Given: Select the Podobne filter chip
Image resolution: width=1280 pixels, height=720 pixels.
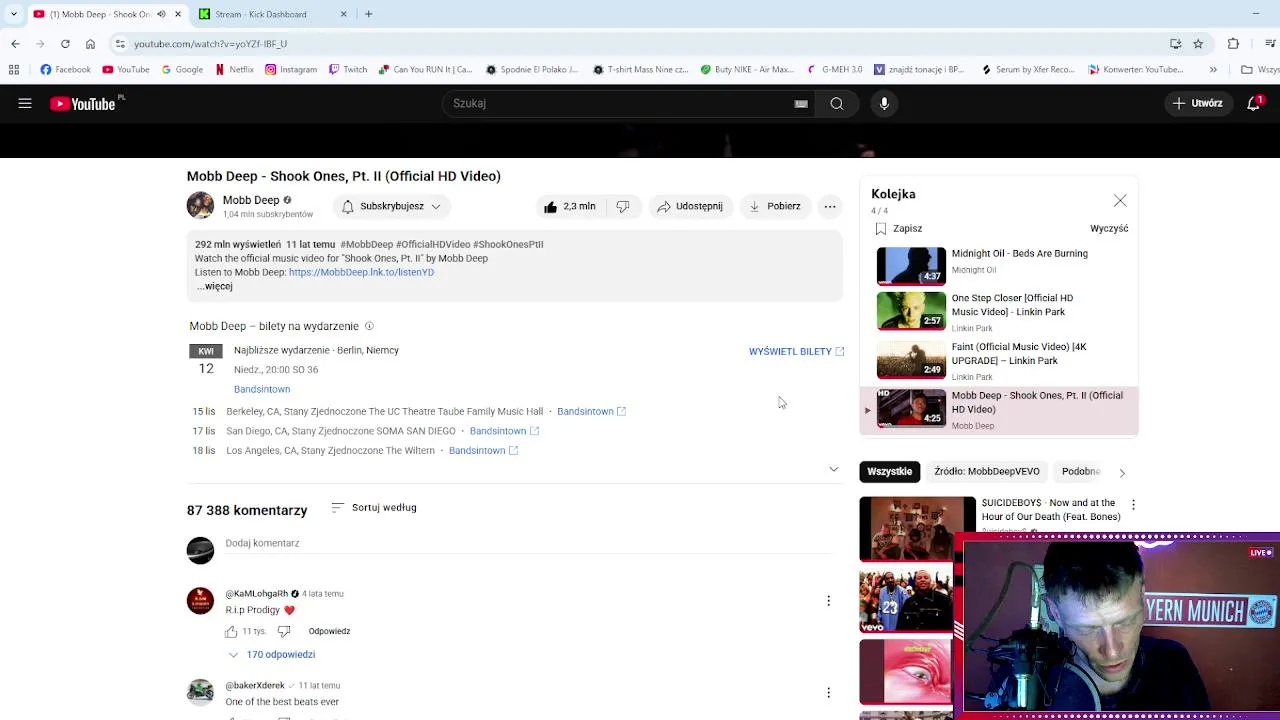Looking at the screenshot, I should 1080,471.
